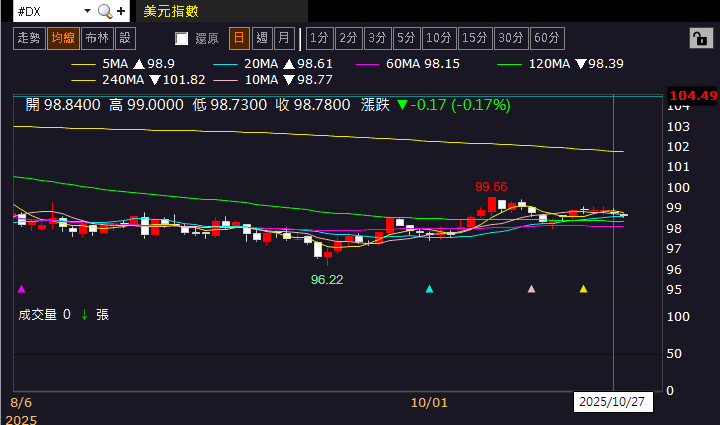Image resolution: width=720 pixels, height=425 pixels.
Task: Switch to the 10分 interval
Action: [439, 38]
